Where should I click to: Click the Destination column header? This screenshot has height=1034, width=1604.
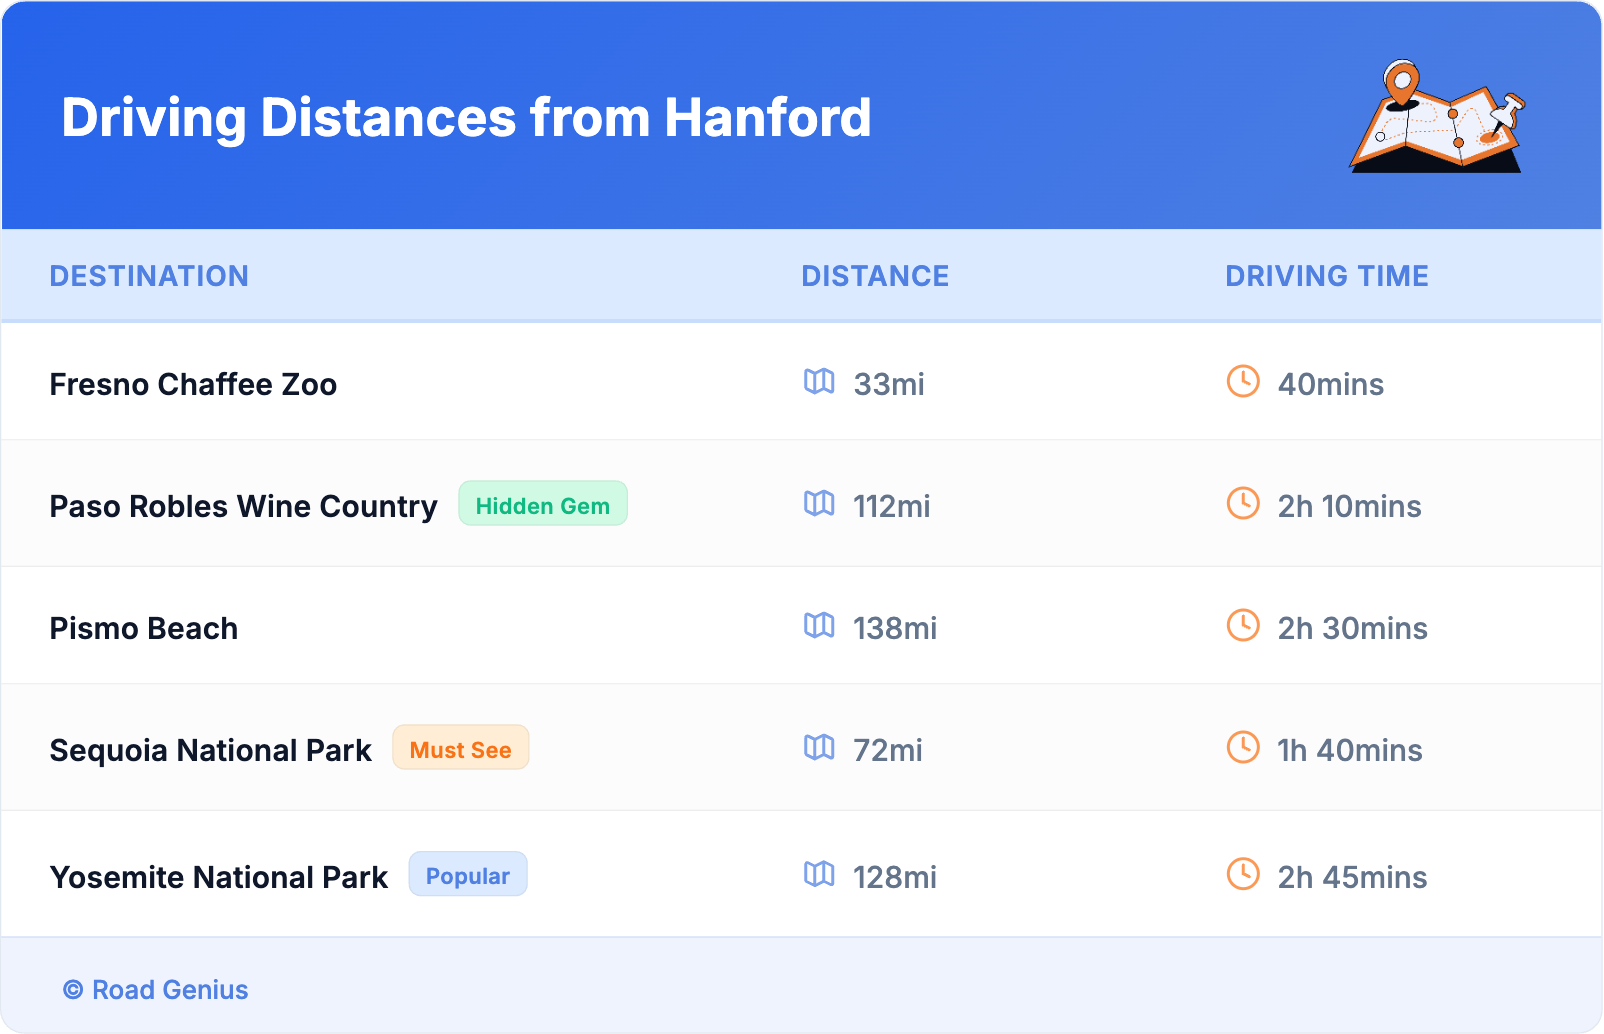click(x=149, y=276)
